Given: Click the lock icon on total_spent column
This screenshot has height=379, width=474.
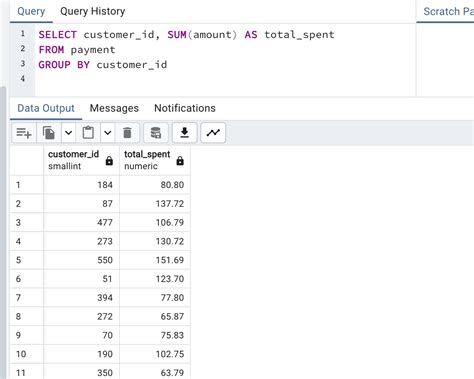Looking at the screenshot, I should [180, 161].
